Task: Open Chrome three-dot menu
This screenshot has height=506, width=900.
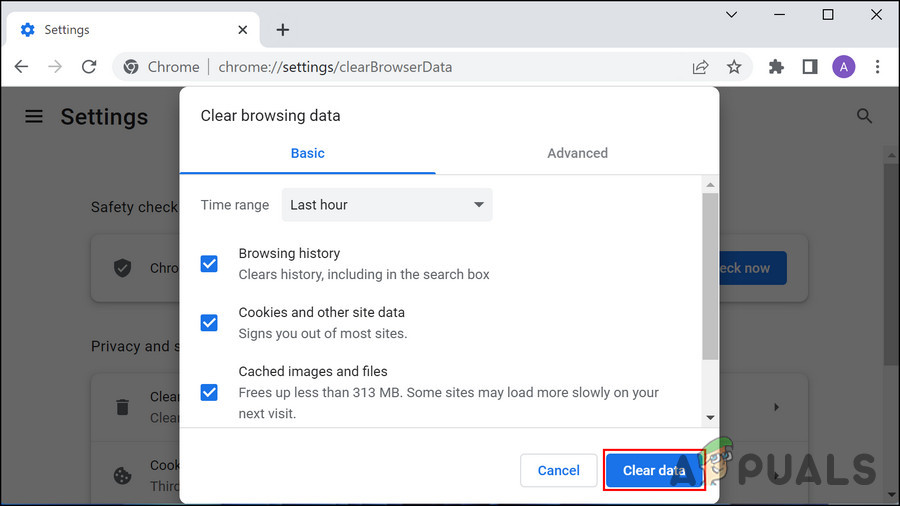Action: pos(878,67)
